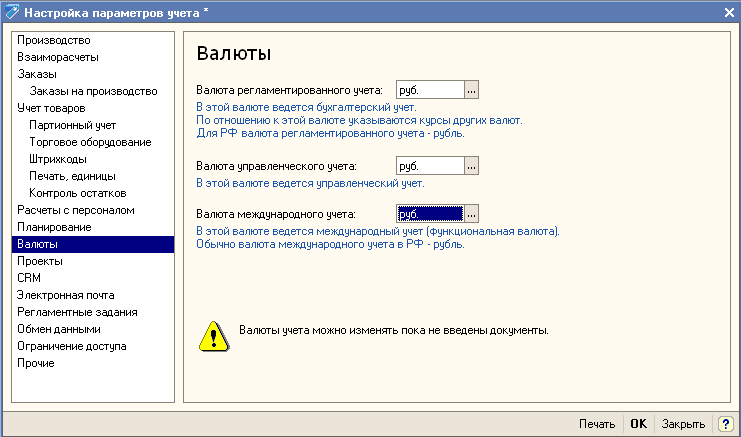Select Партионный учет subsection
Viewport: 741px width, 437px height.
click(x=93, y=125)
